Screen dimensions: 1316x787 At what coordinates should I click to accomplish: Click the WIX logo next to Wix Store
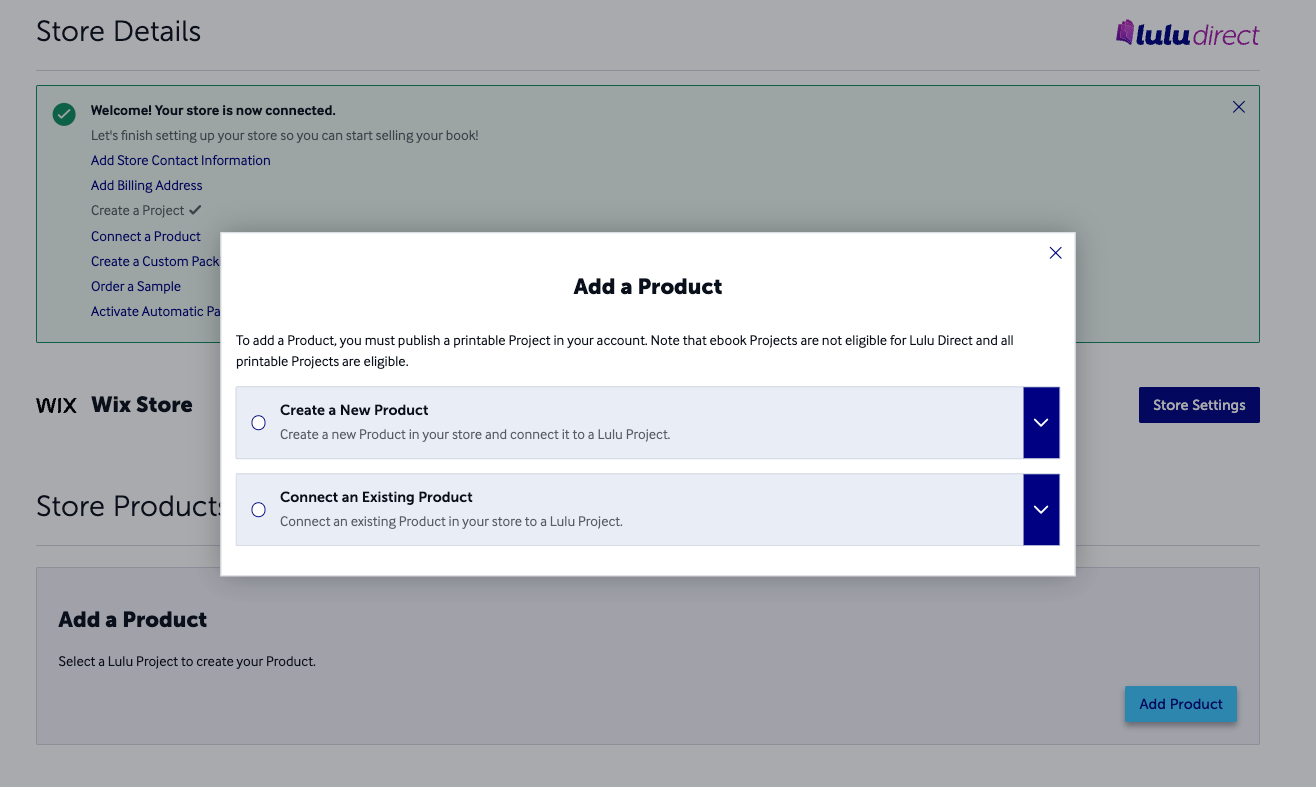(56, 405)
